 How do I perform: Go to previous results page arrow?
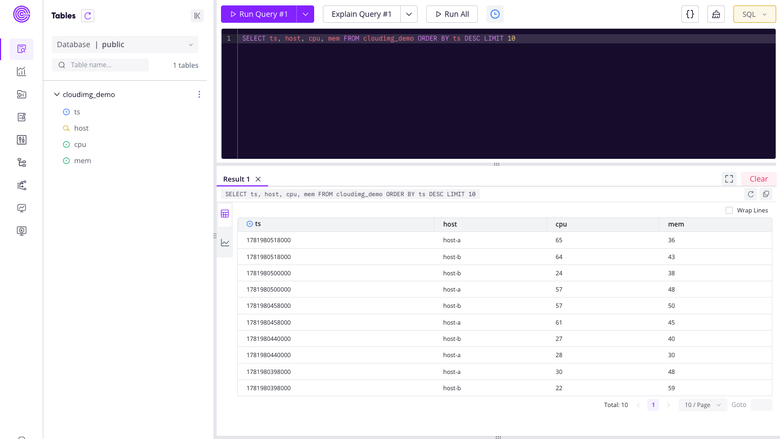pyautogui.click(x=638, y=405)
